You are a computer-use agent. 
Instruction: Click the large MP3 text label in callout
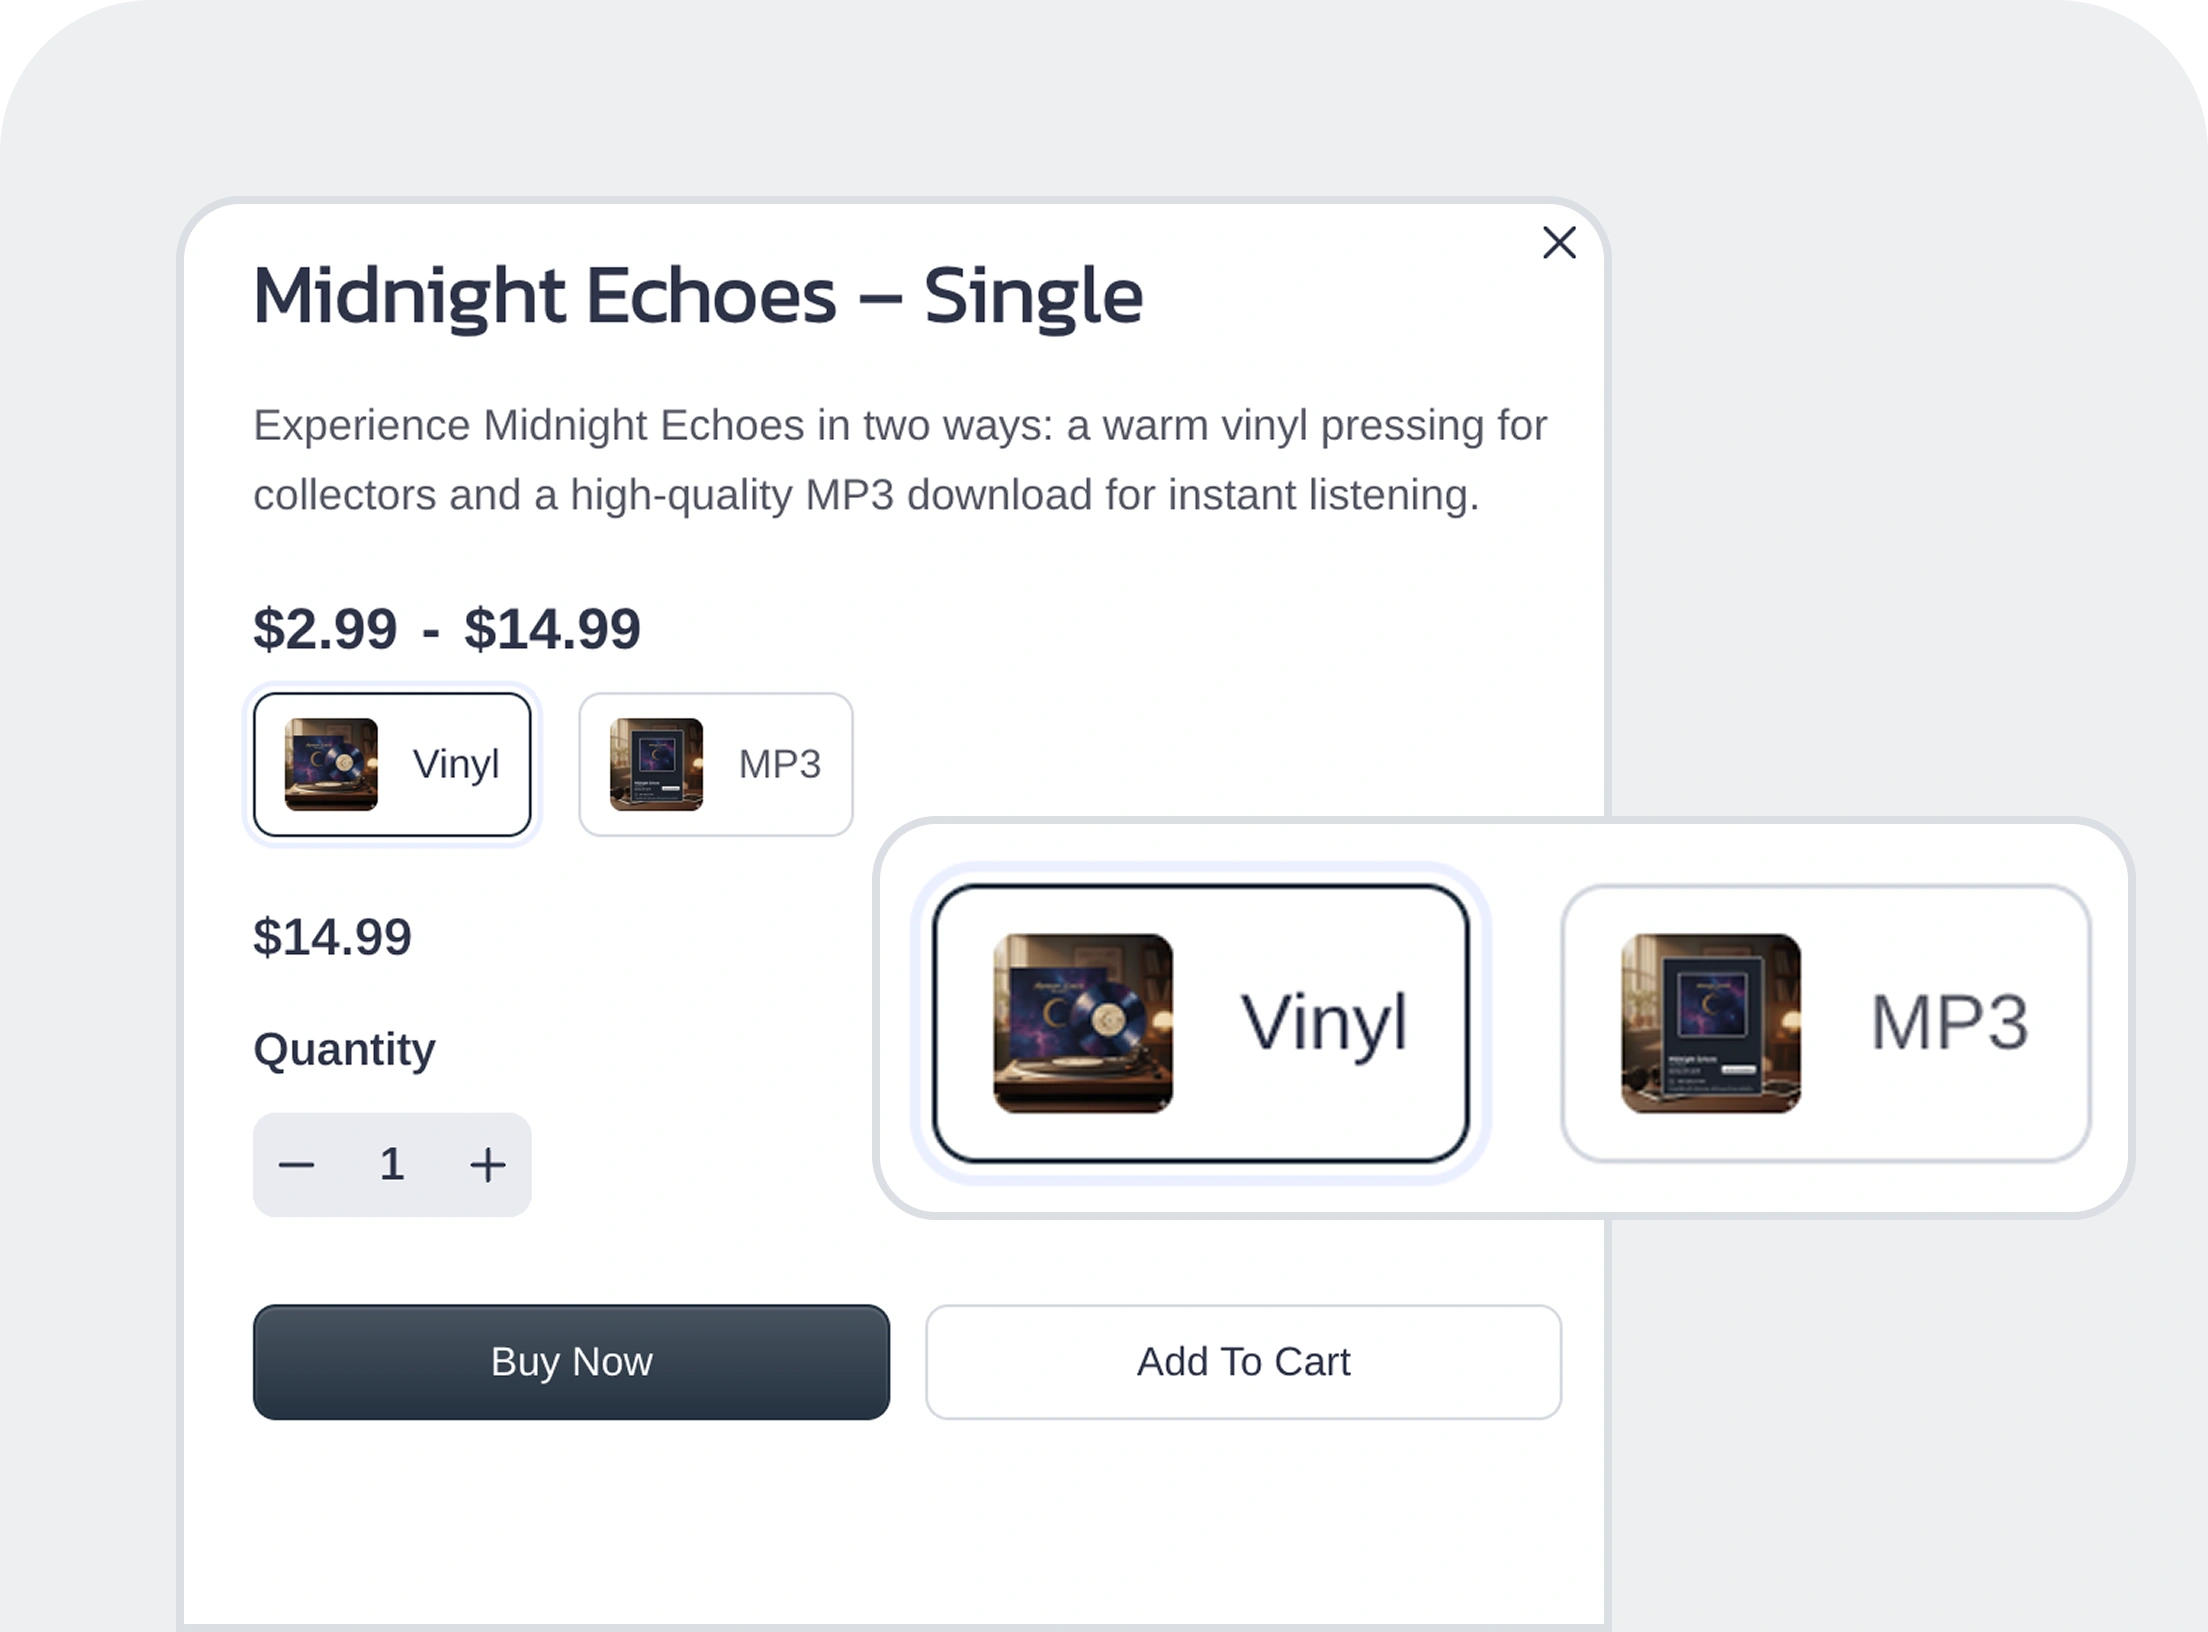click(1949, 1023)
